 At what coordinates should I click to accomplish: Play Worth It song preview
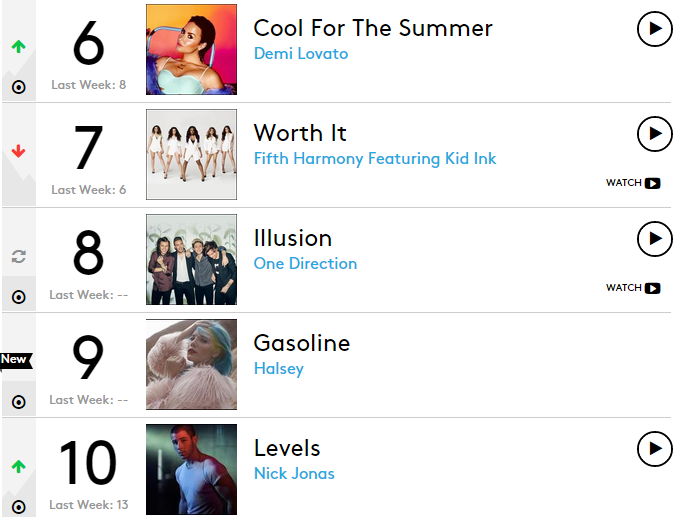654,133
